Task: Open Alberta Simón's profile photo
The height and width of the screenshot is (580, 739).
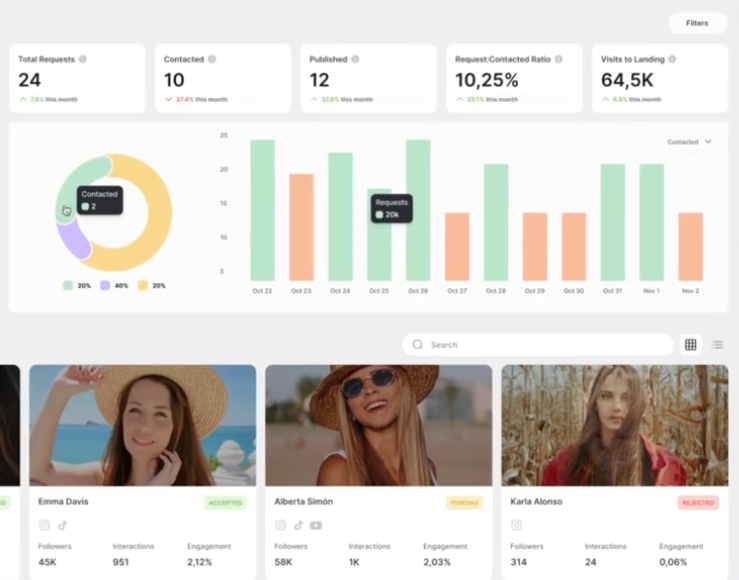Action: 378,425
